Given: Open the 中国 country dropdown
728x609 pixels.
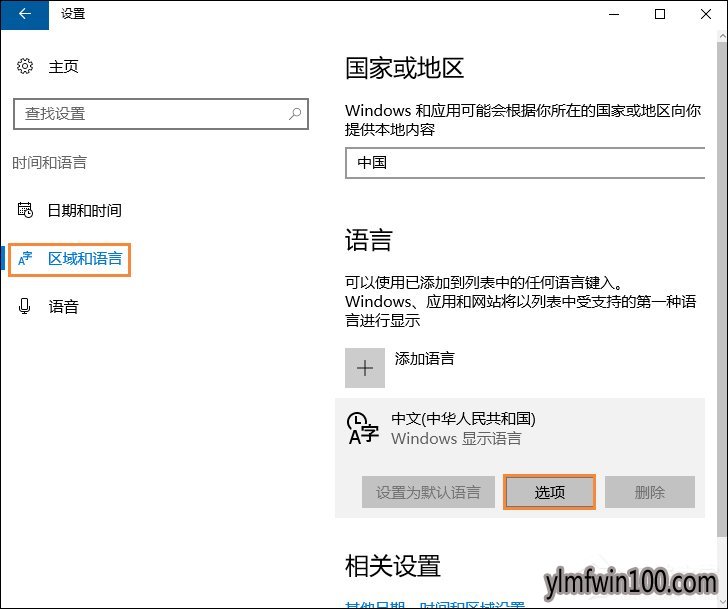Looking at the screenshot, I should point(525,163).
